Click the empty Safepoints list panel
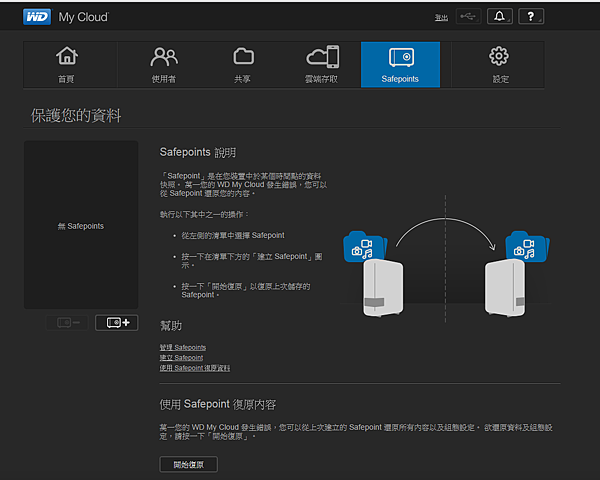This screenshot has height=480, width=600. click(81, 225)
